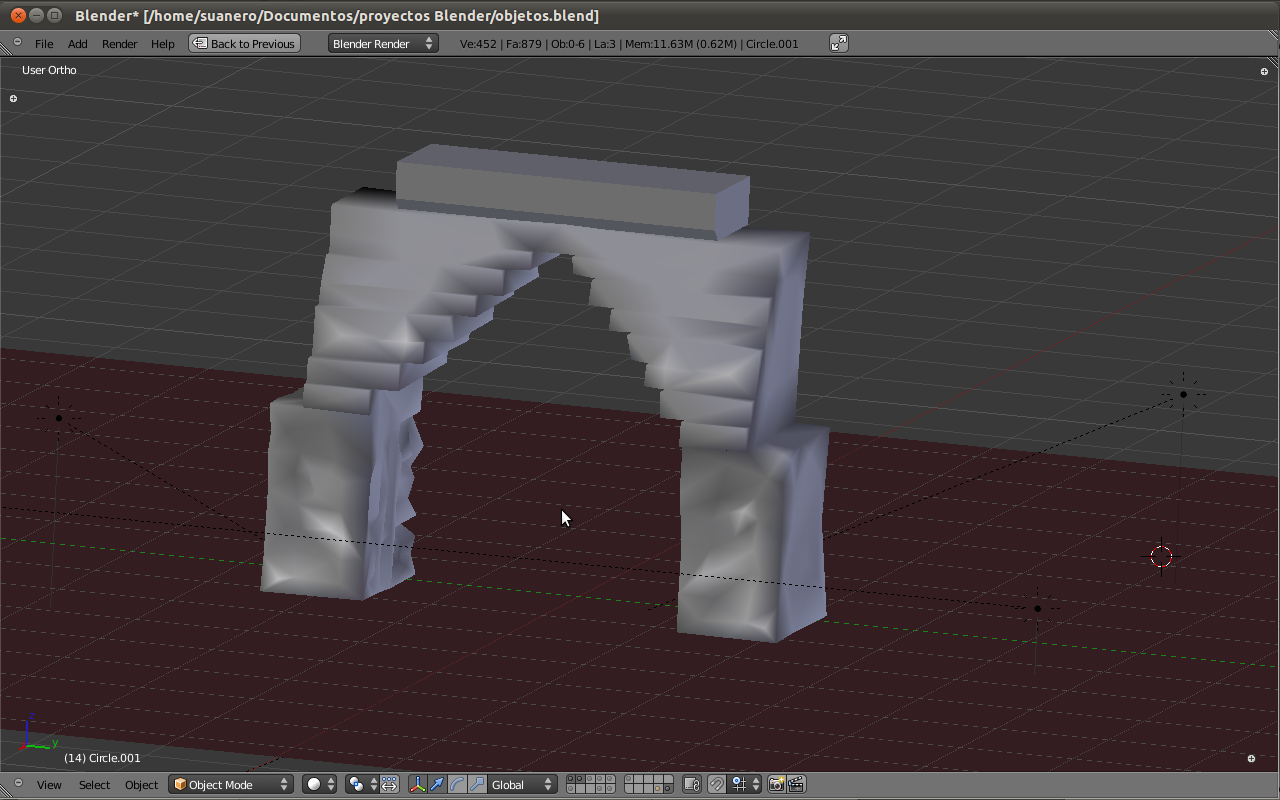The image size is (1280, 800).
Task: Select the scale manipulator icon
Action: coord(477,785)
